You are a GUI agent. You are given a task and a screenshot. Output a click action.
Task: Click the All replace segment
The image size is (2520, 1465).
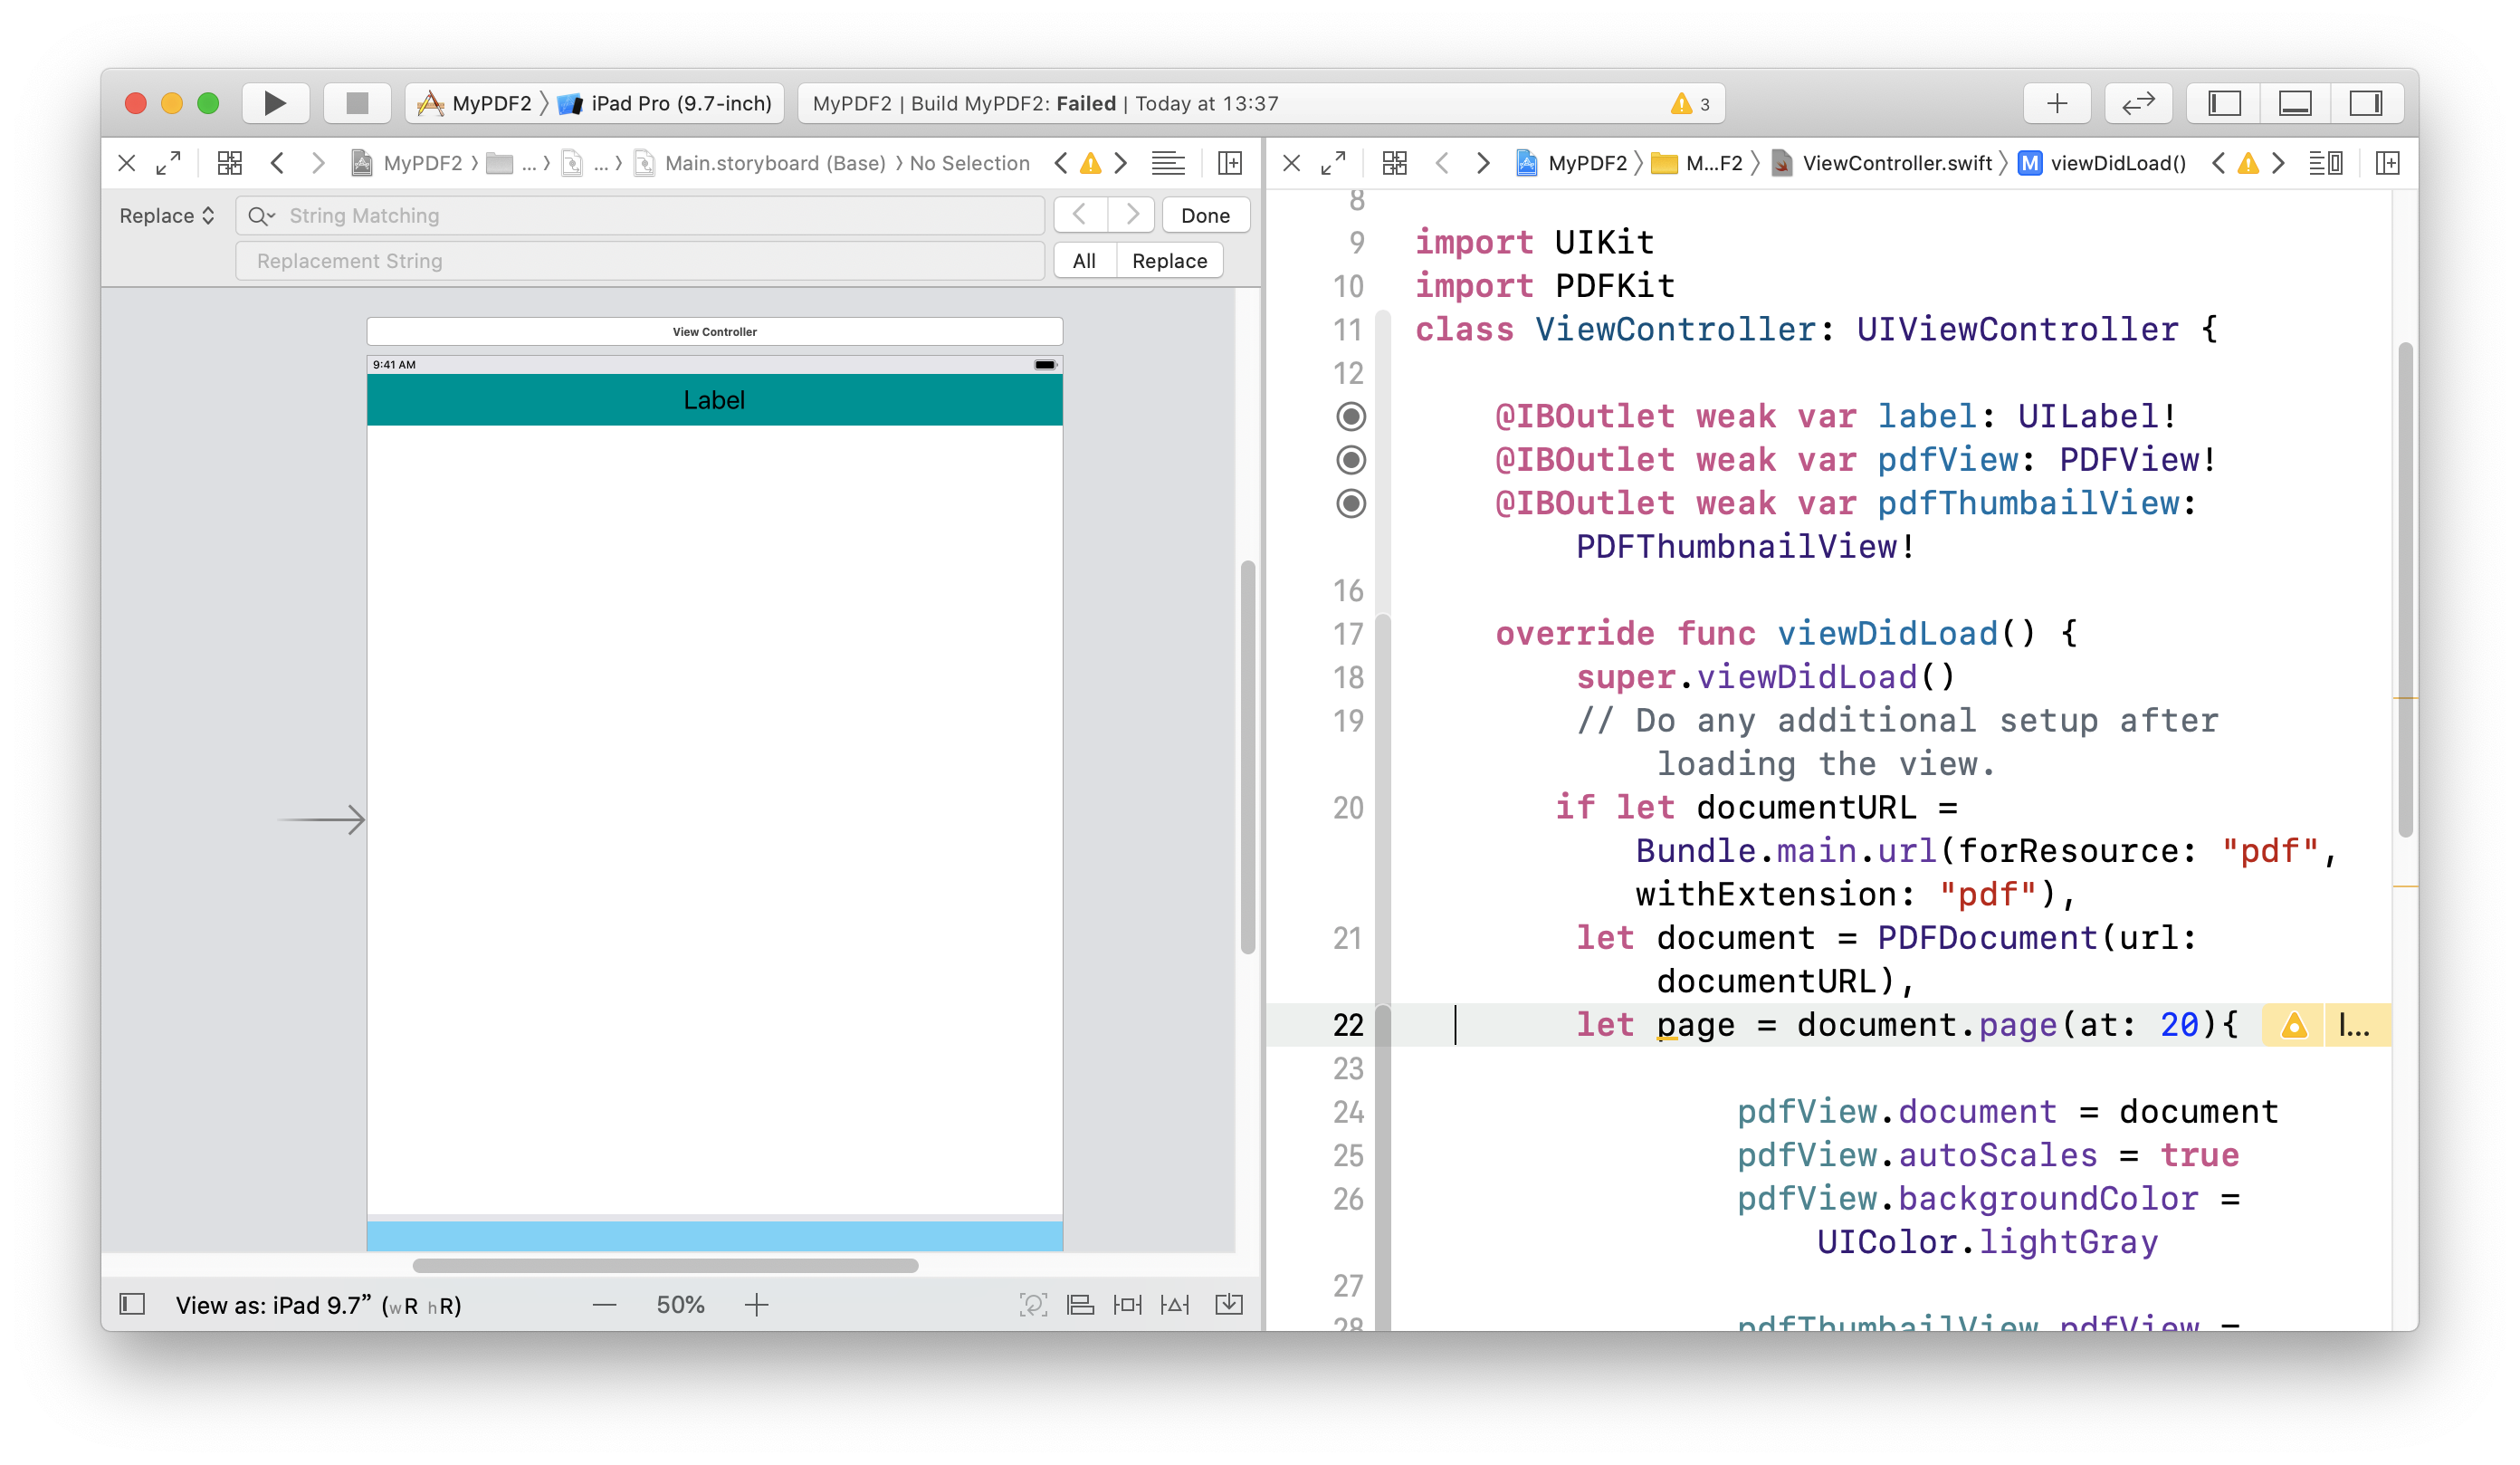[x=1084, y=261]
